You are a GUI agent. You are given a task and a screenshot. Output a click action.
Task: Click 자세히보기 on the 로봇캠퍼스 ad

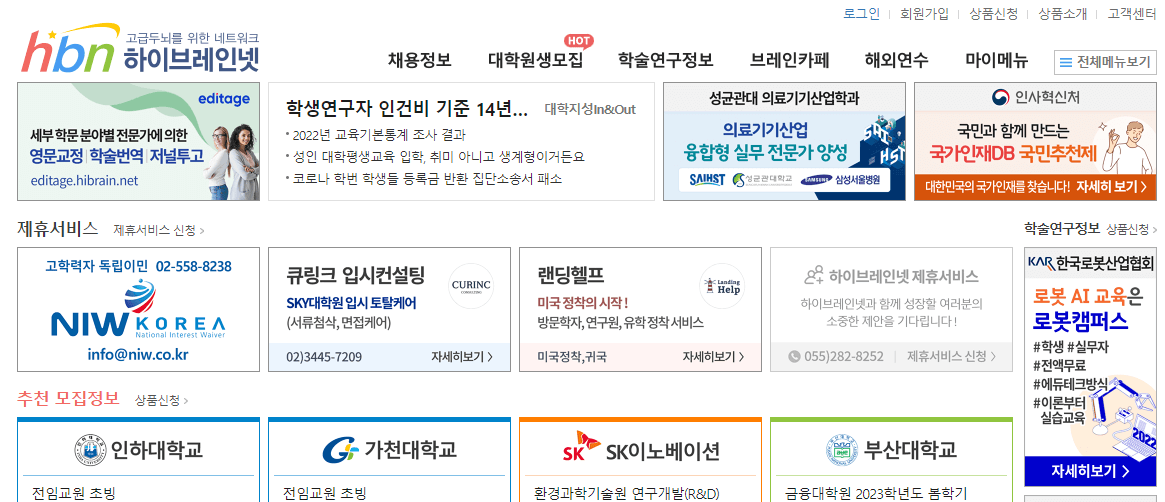[x=1091, y=471]
